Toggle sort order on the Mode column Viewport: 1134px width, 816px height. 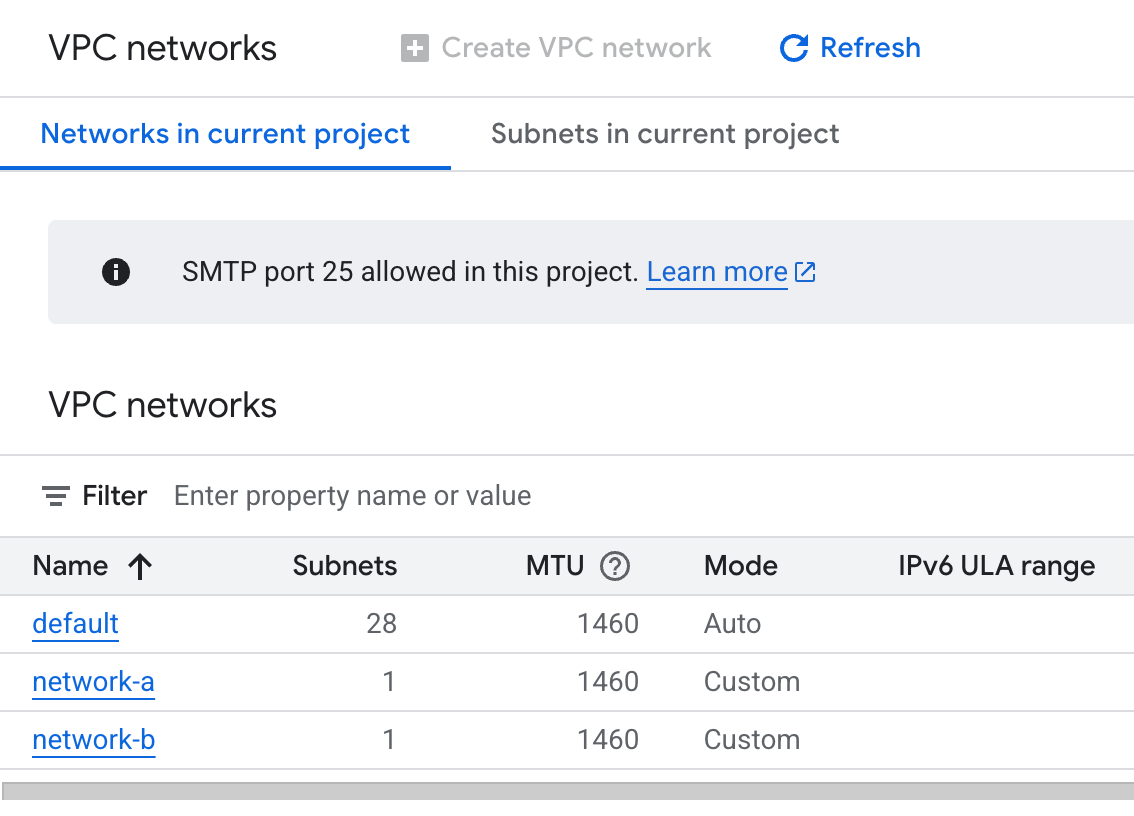[x=740, y=566]
